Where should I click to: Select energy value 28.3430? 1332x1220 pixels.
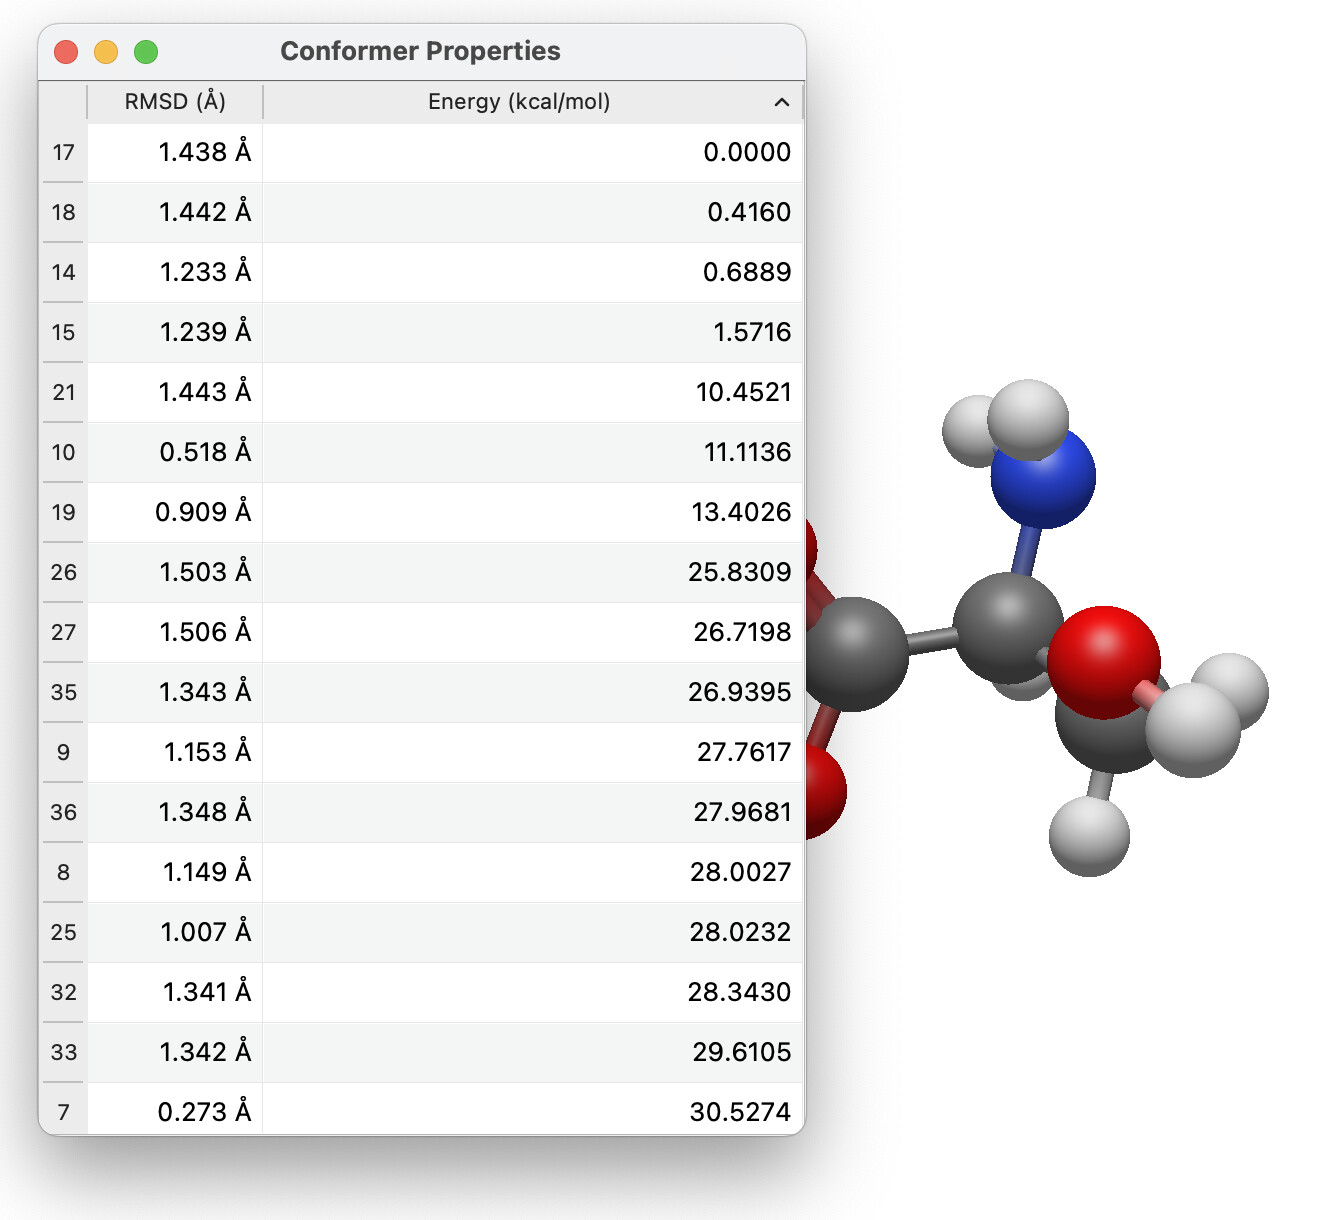(x=533, y=992)
